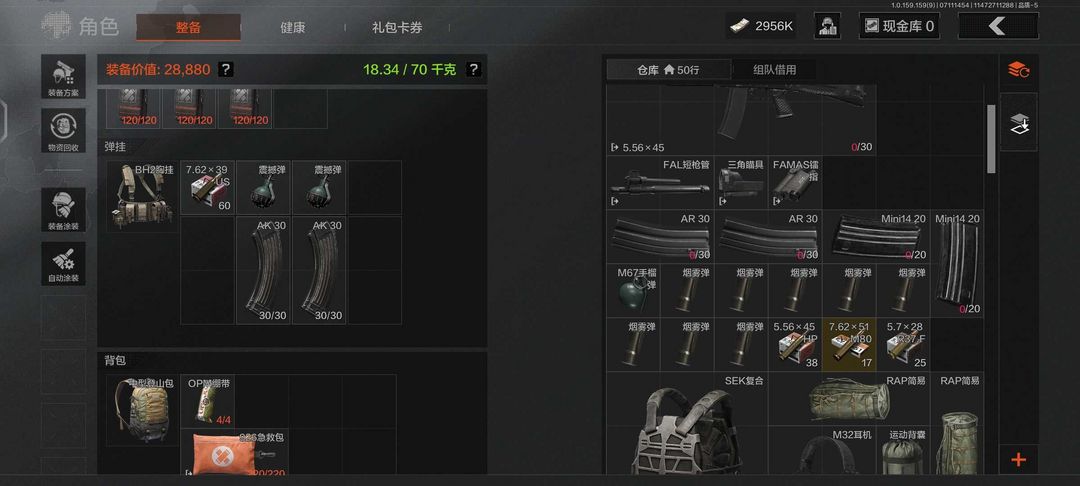This screenshot has width=1080, height=486.
Task: Switch to the 礼包卡券 tab
Action: click(397, 28)
